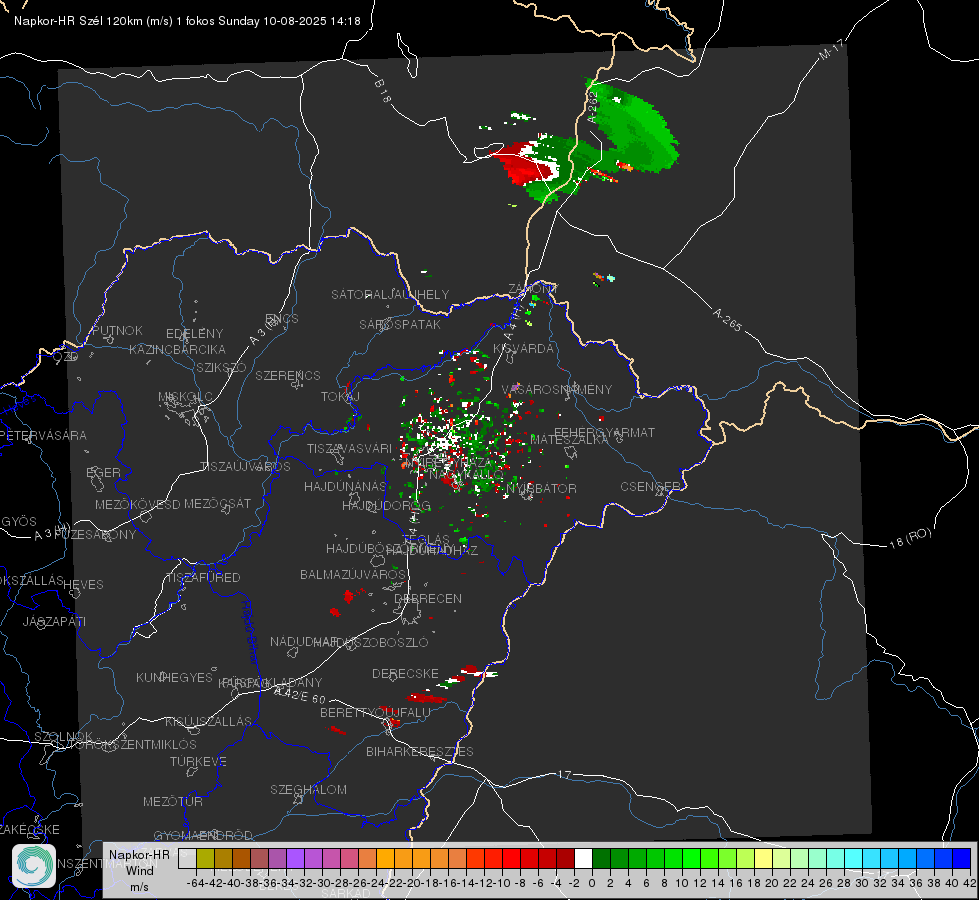
Task: Click the TISZAFÜRED city label
Action: [x=204, y=577]
